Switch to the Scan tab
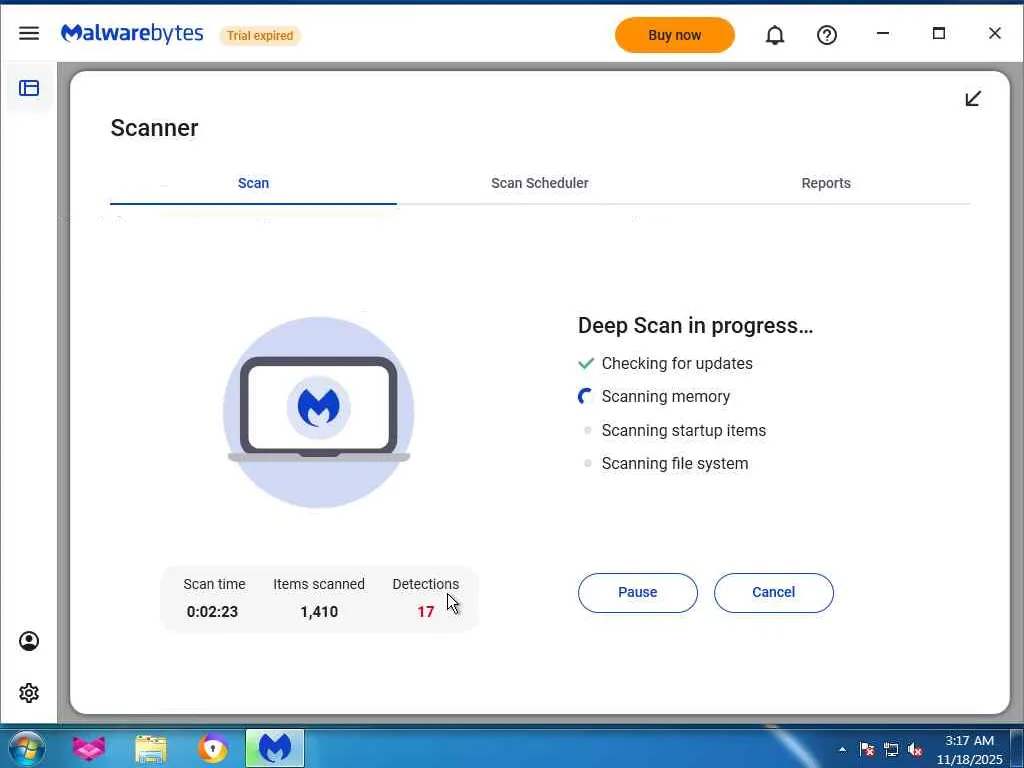This screenshot has height=768, width=1024. (253, 184)
